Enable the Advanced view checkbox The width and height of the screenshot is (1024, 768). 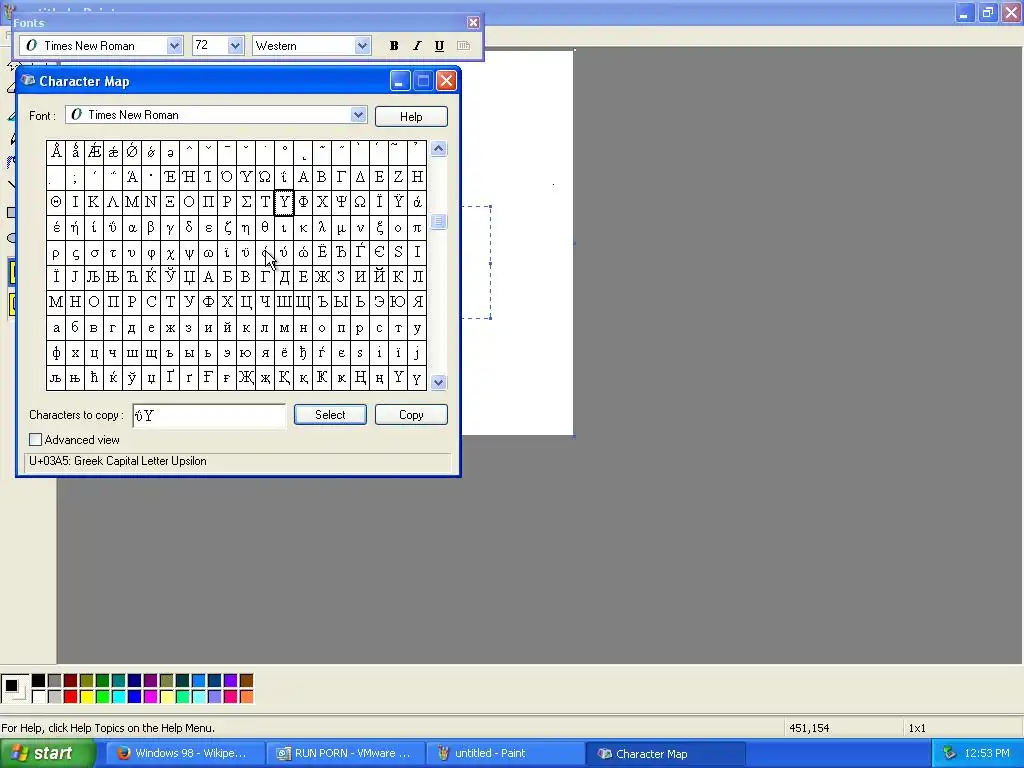coord(35,440)
